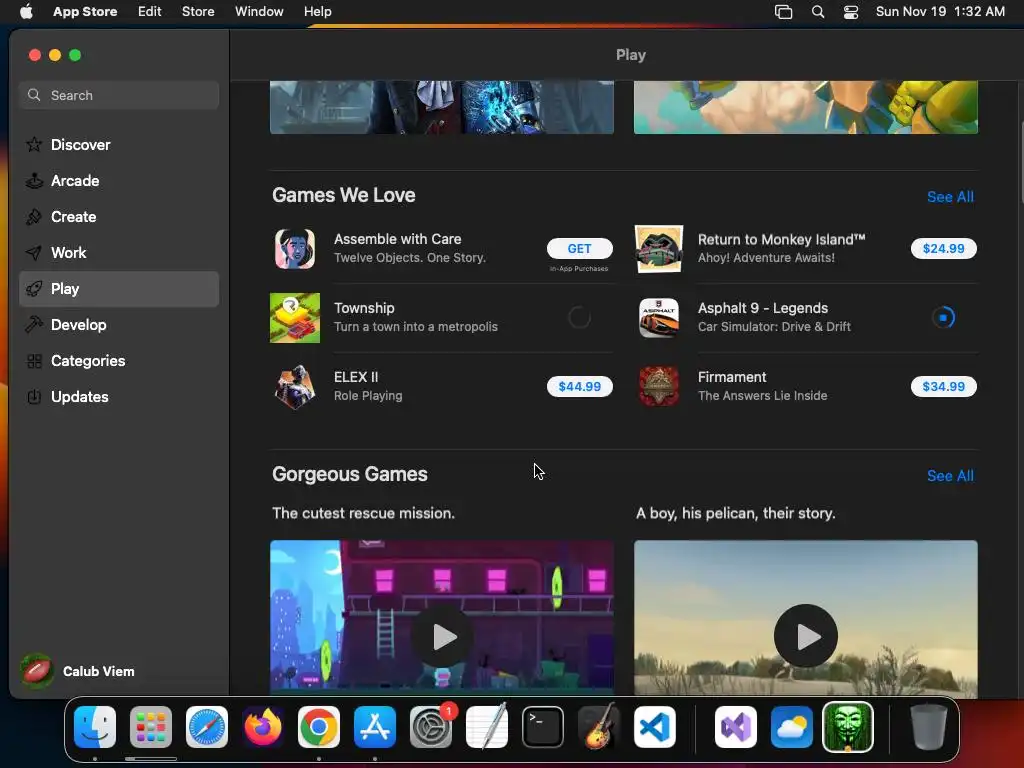Viewport: 1024px width, 768px height.
Task: Open the ELEX II app icon
Action: pyautogui.click(x=295, y=387)
